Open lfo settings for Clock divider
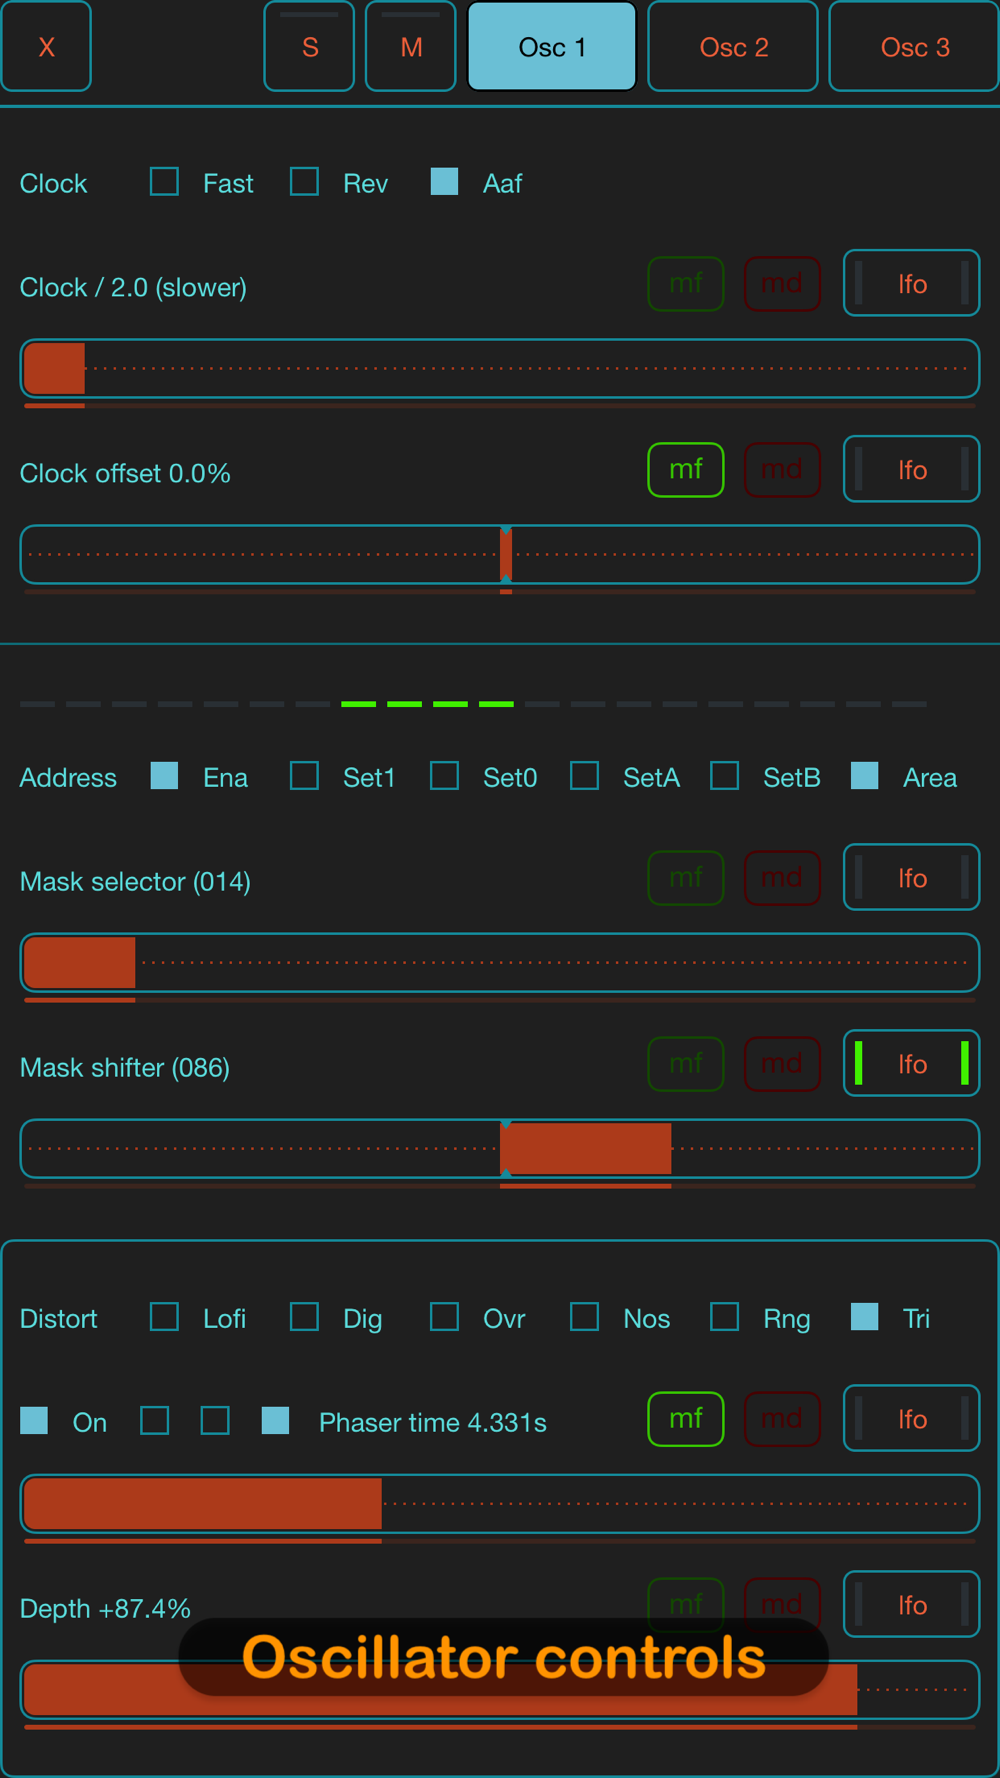The height and width of the screenshot is (1778, 1000). (911, 284)
